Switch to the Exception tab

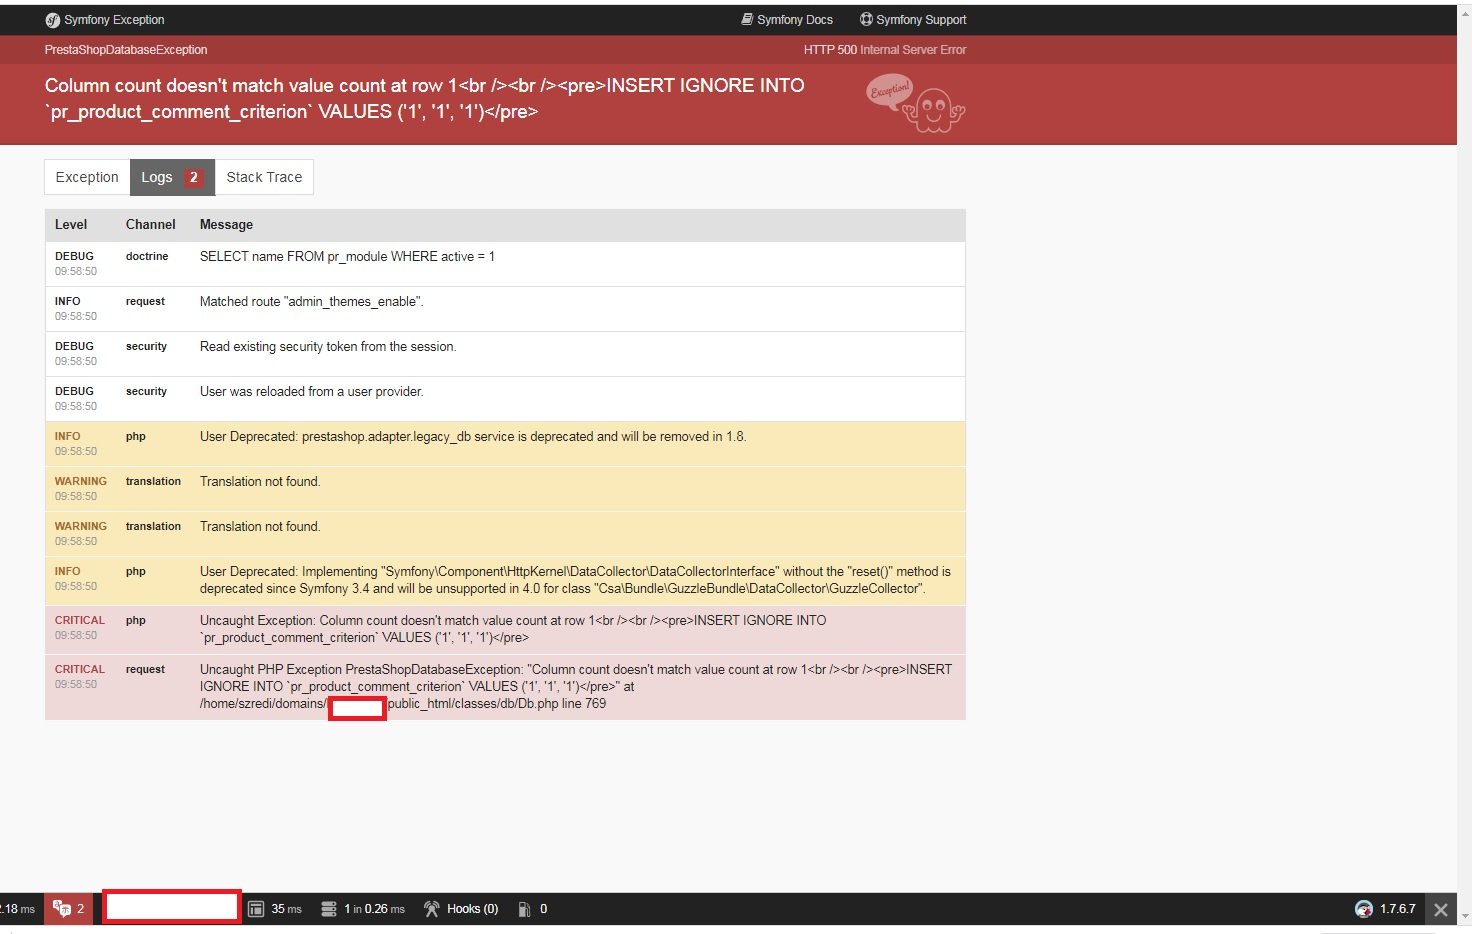coord(87,177)
